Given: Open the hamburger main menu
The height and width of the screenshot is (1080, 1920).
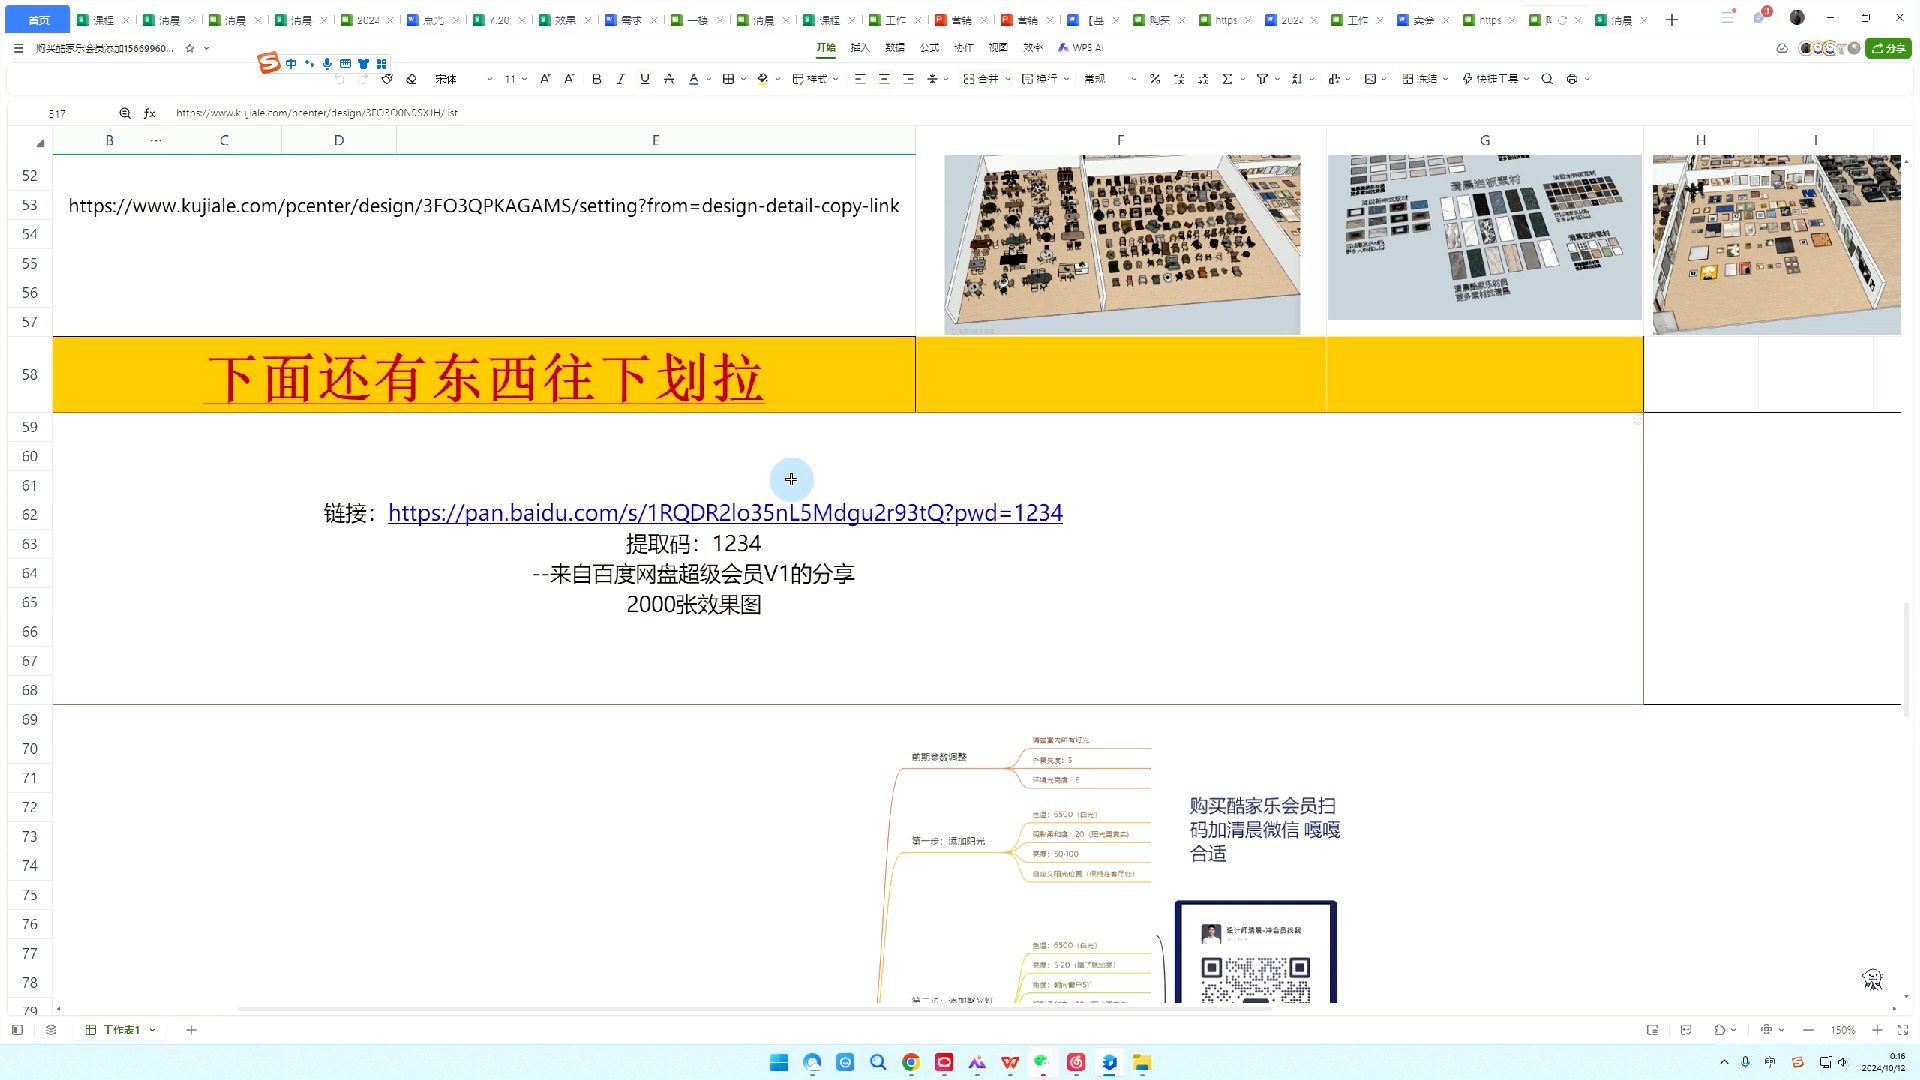Looking at the screenshot, I should pos(18,48).
